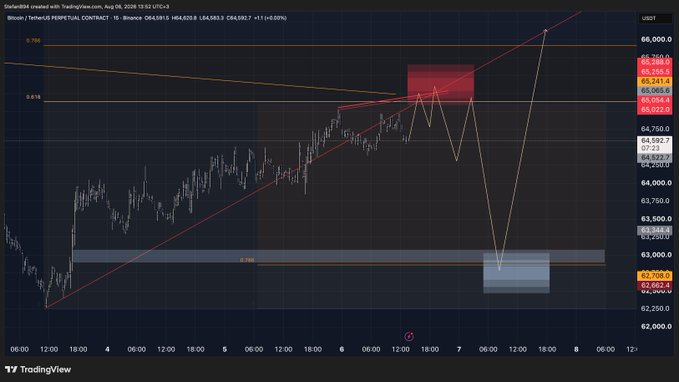Click the day 6 label on the time axis
Image resolution: width=679 pixels, height=382 pixels.
point(342,349)
